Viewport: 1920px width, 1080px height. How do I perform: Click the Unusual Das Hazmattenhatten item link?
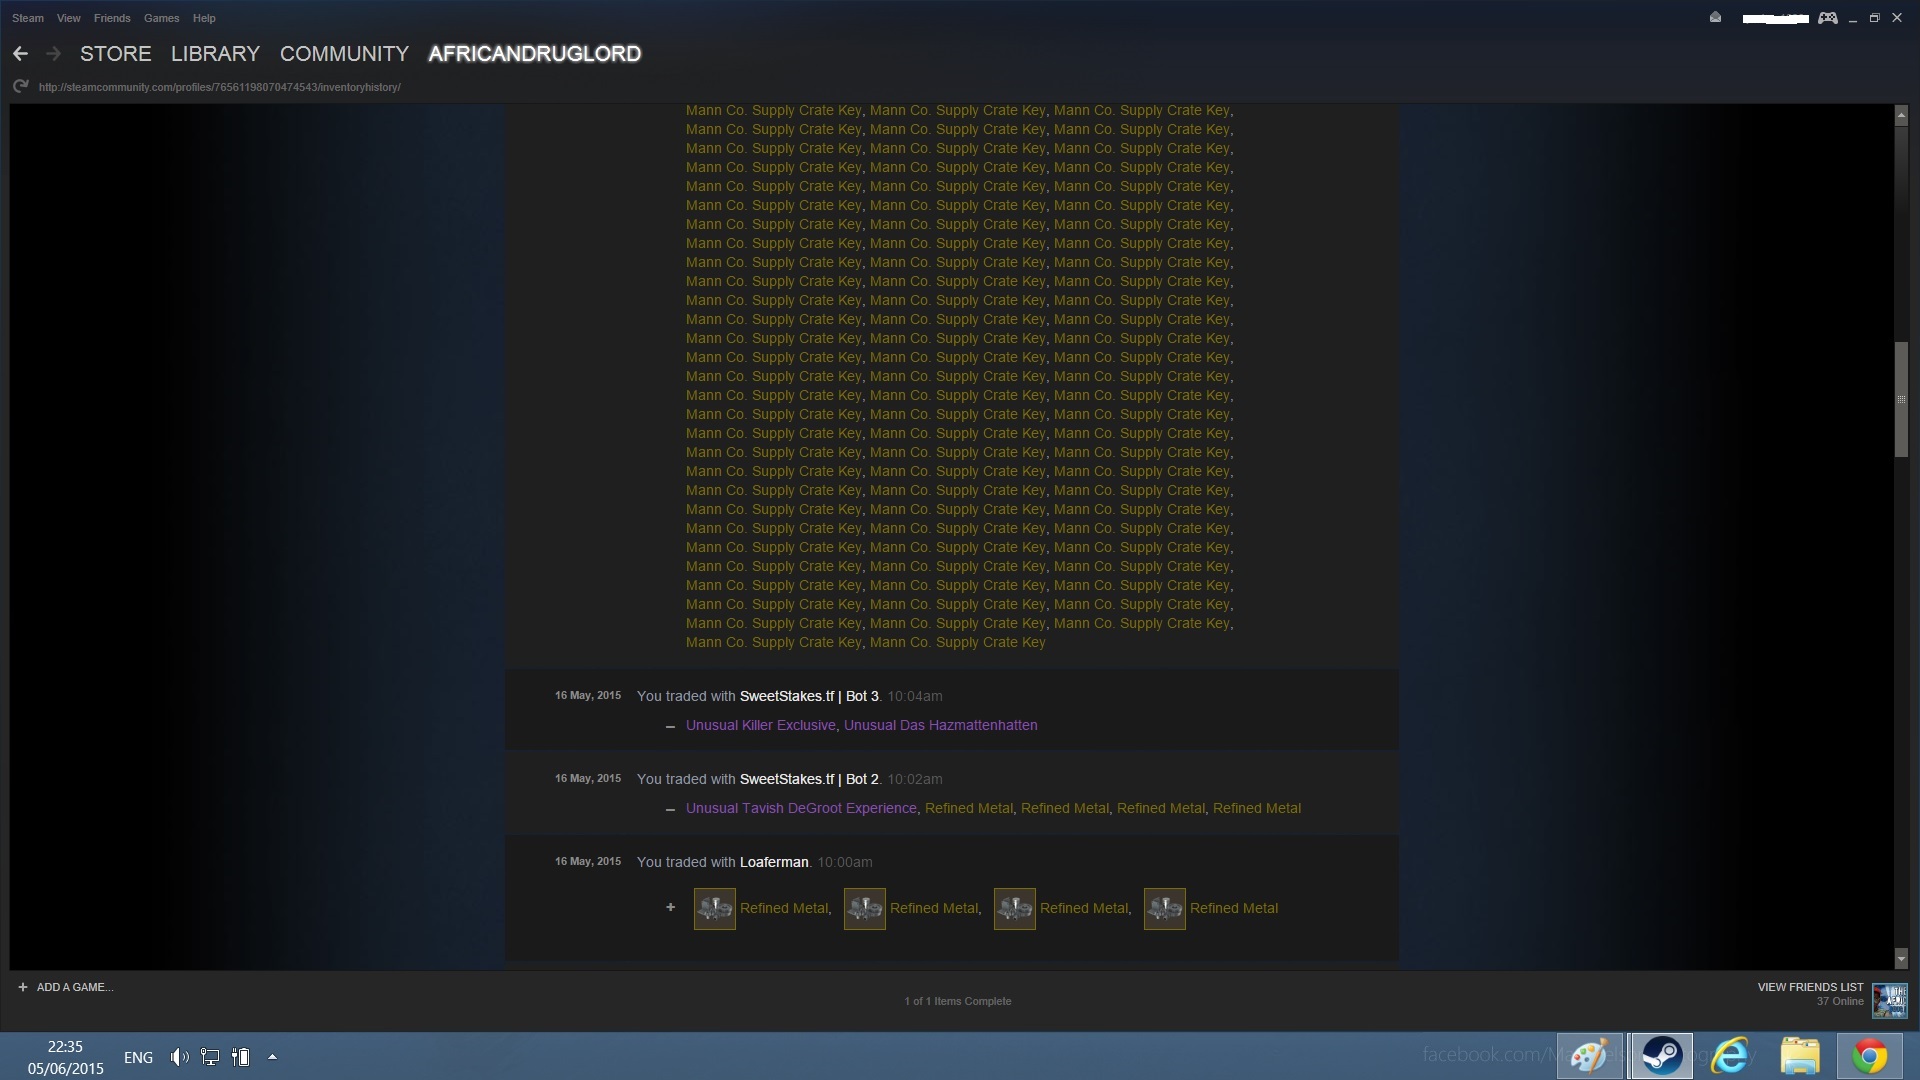point(941,725)
